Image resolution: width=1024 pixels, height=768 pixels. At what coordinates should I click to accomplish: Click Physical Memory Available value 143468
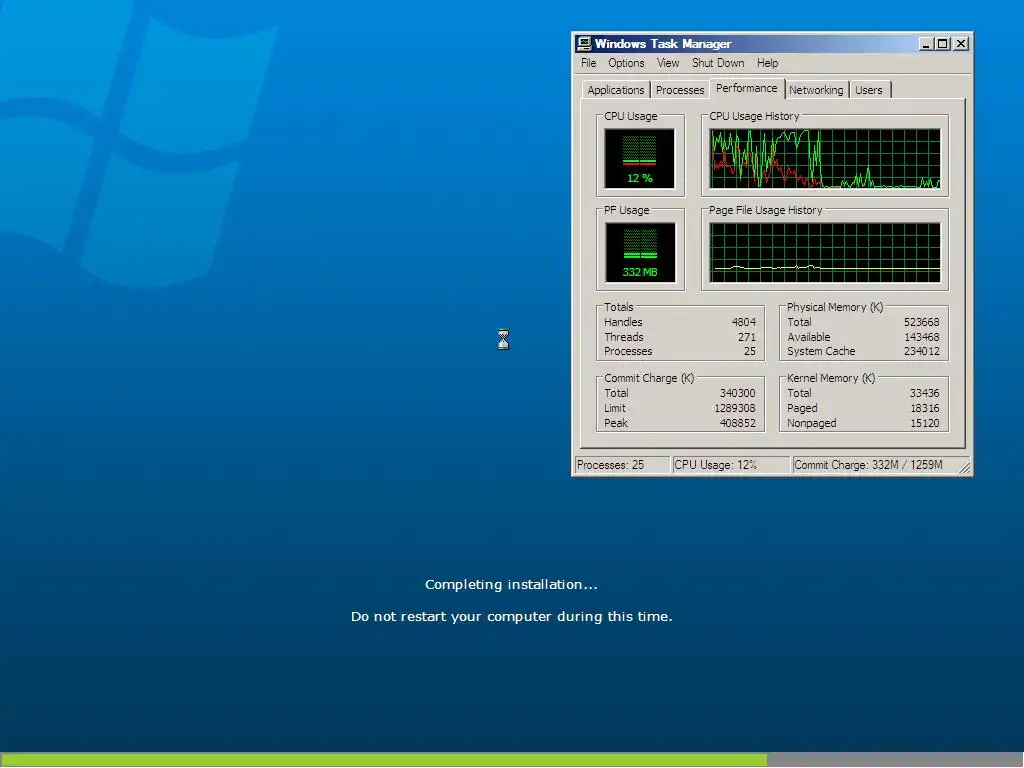click(x=921, y=337)
